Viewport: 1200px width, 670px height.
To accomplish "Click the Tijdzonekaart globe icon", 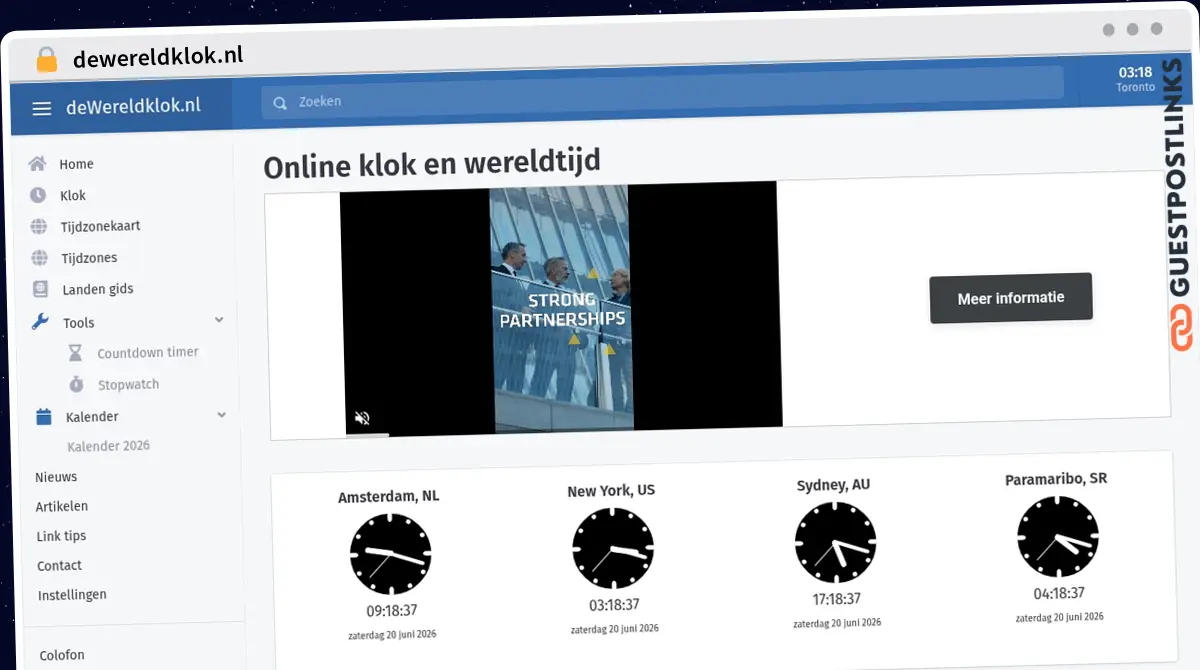I will pyautogui.click(x=39, y=227).
